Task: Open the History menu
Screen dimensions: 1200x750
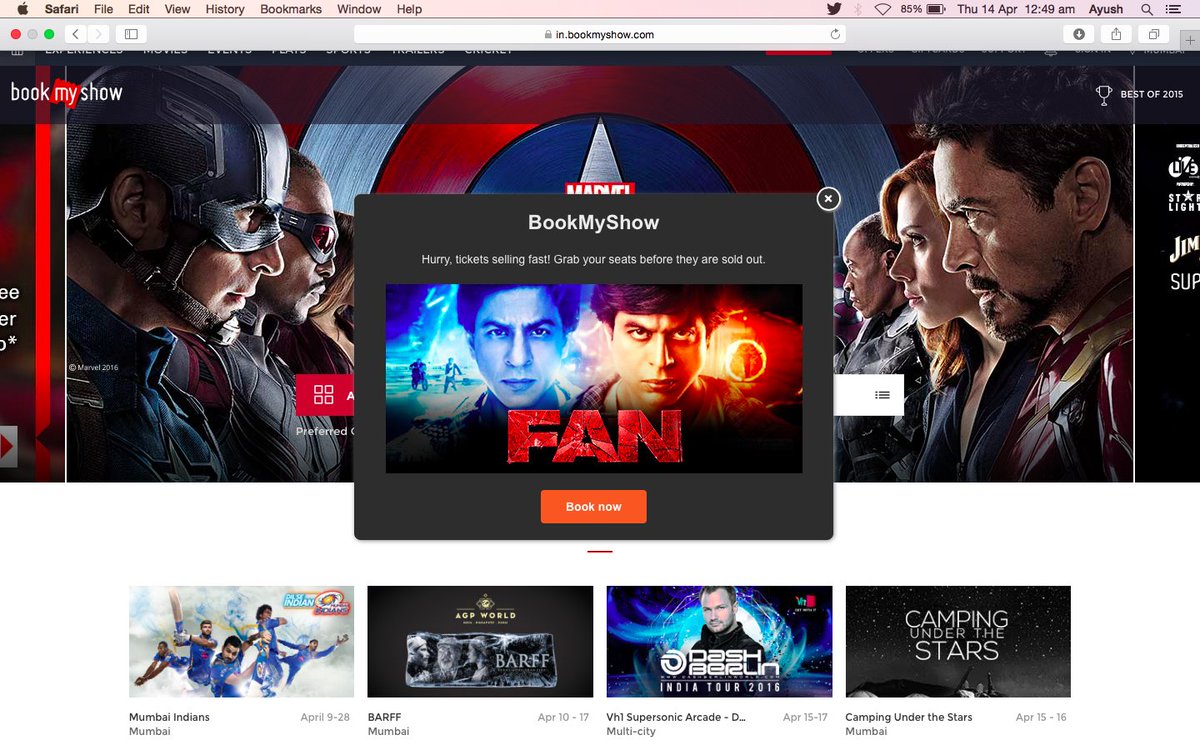Action: (225, 9)
